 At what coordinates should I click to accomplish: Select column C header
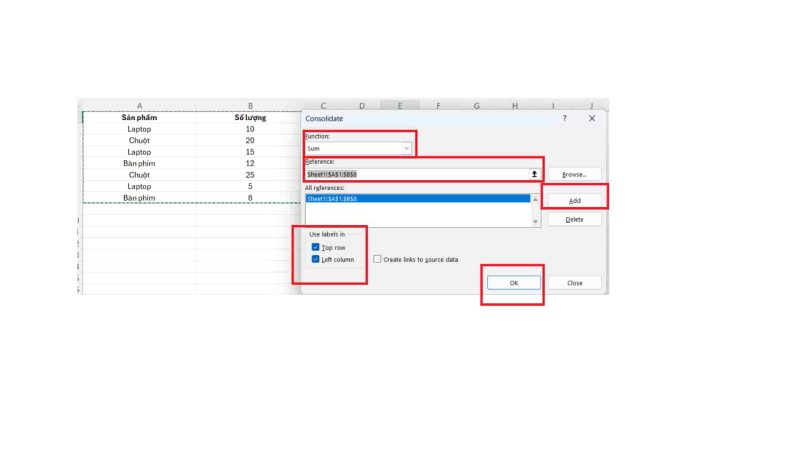pos(323,106)
